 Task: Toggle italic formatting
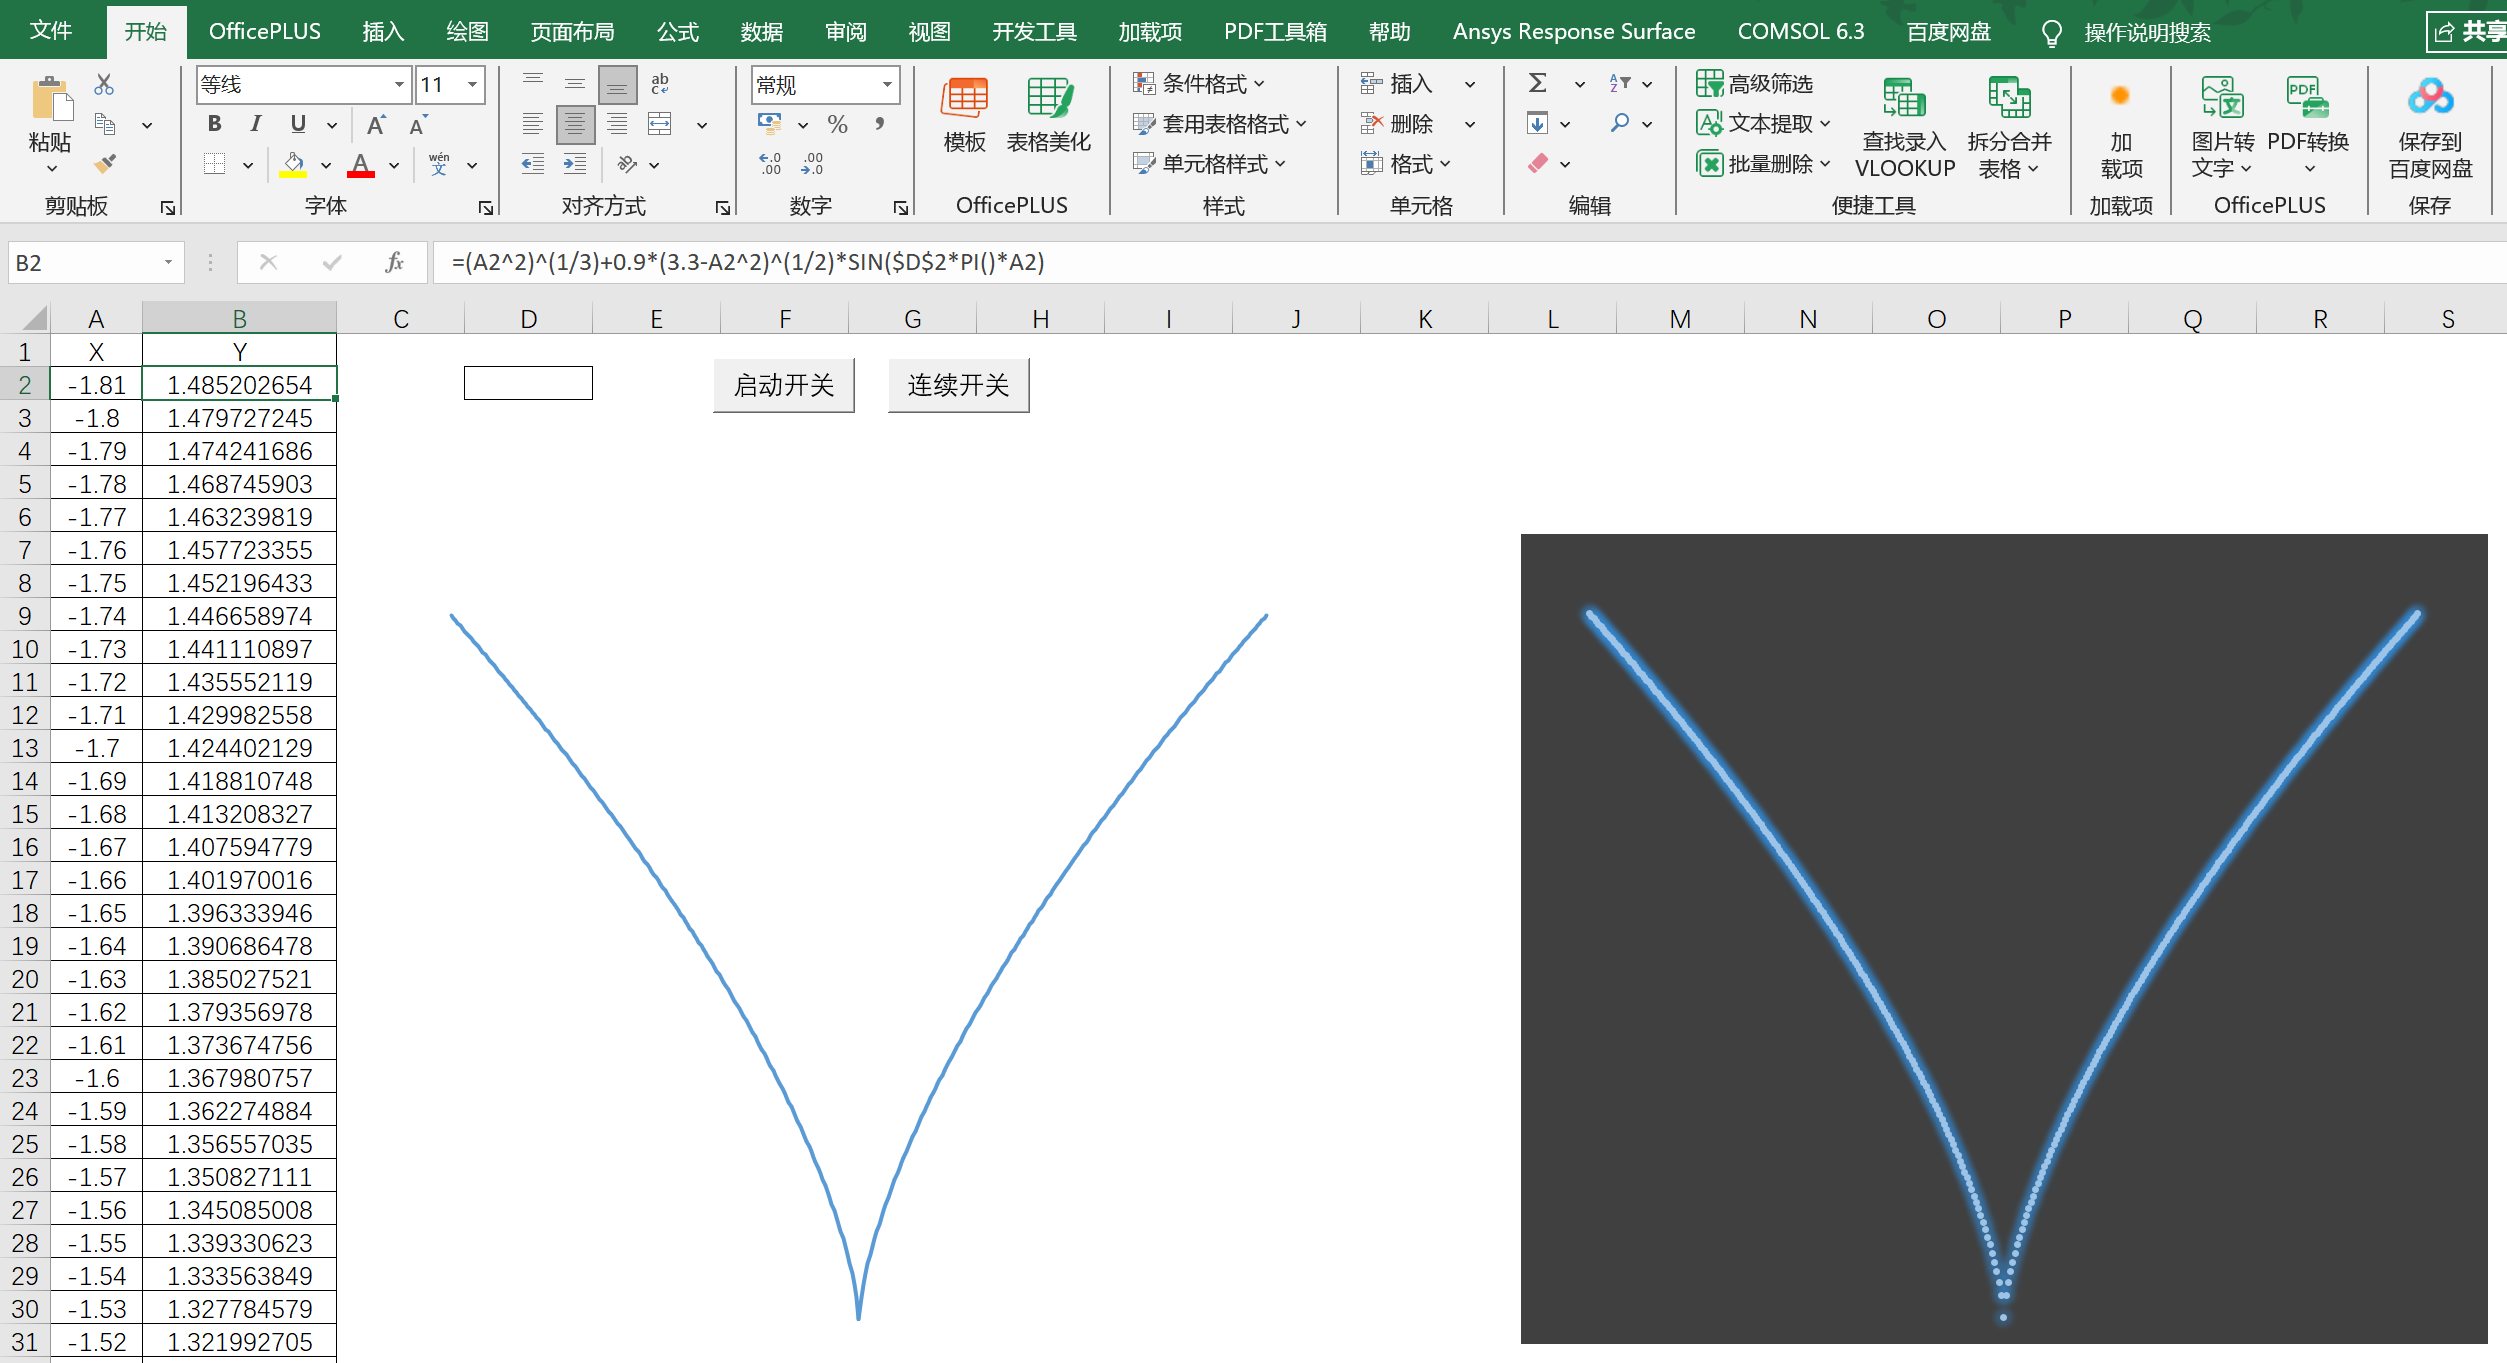(256, 124)
